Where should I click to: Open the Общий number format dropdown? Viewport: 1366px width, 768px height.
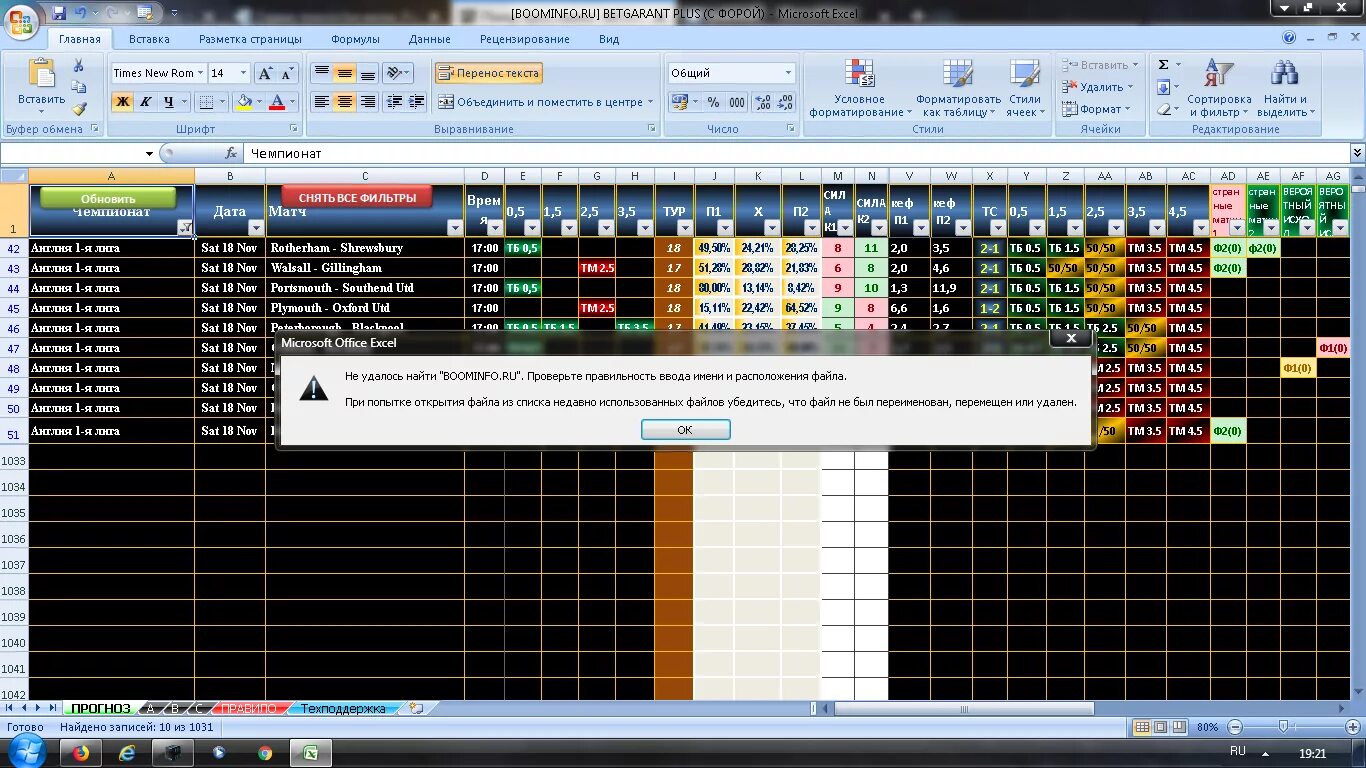click(x=788, y=73)
